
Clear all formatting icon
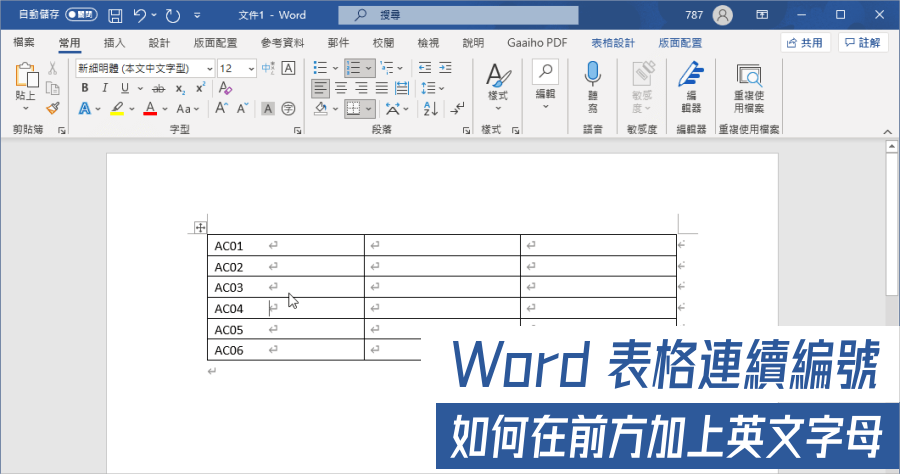pos(225,88)
